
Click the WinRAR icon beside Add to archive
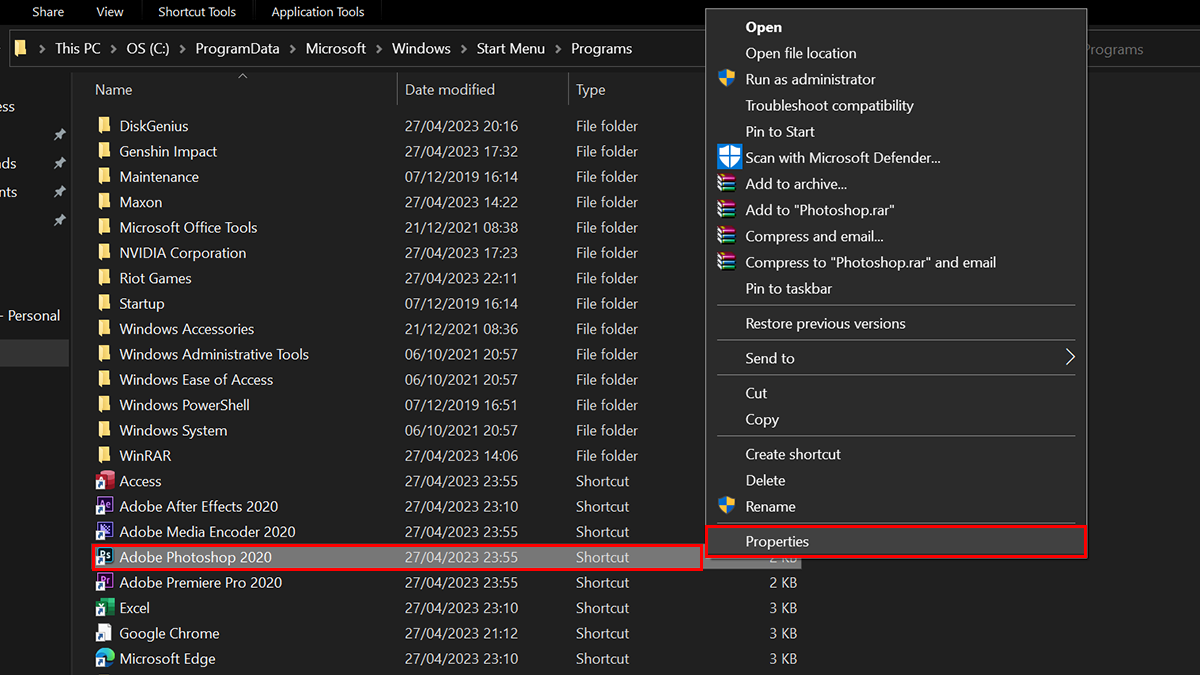coord(727,184)
